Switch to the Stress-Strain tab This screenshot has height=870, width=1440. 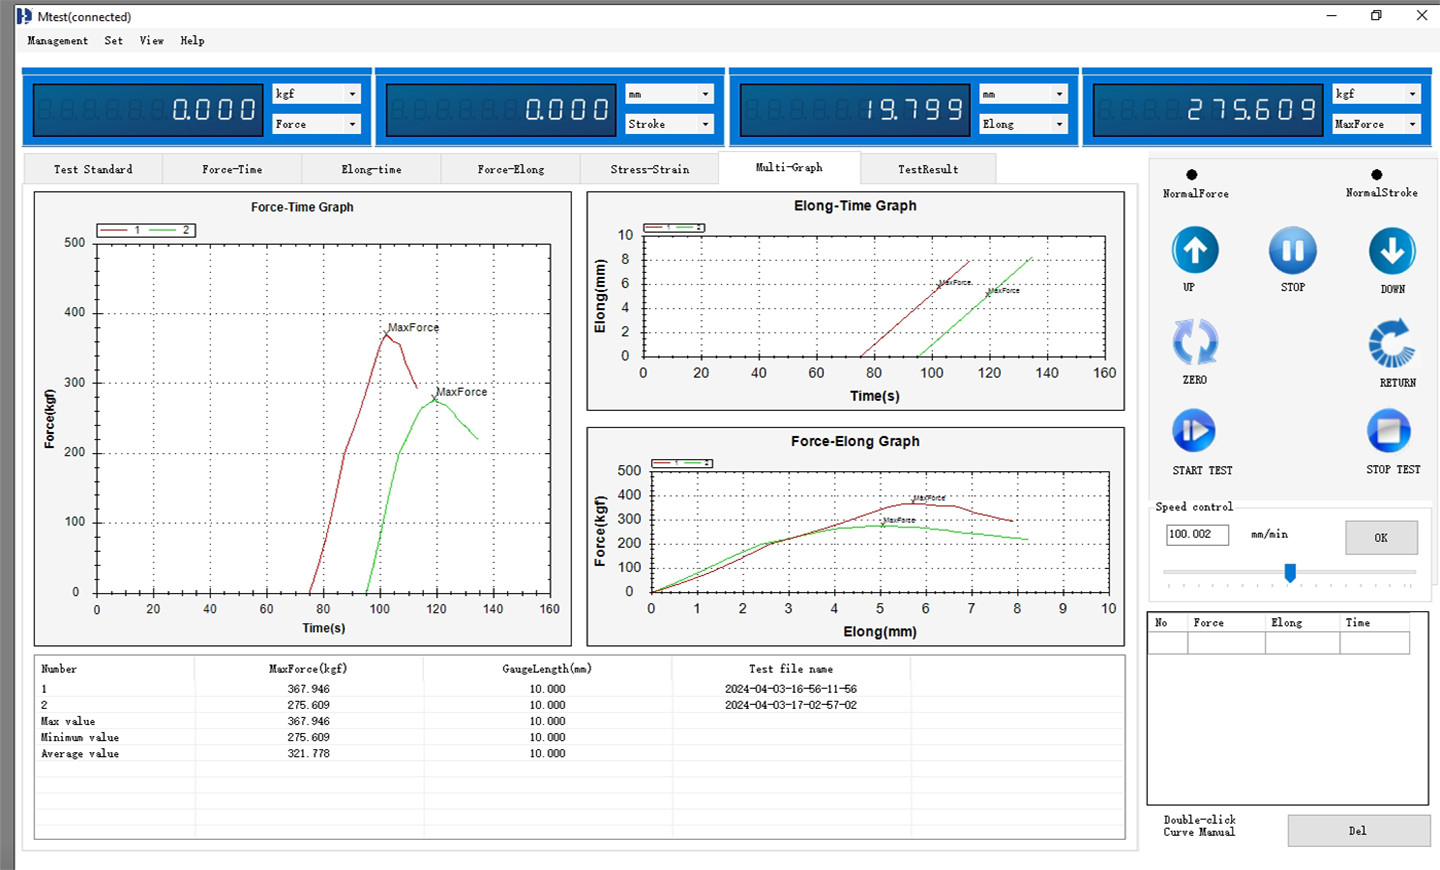(x=649, y=169)
